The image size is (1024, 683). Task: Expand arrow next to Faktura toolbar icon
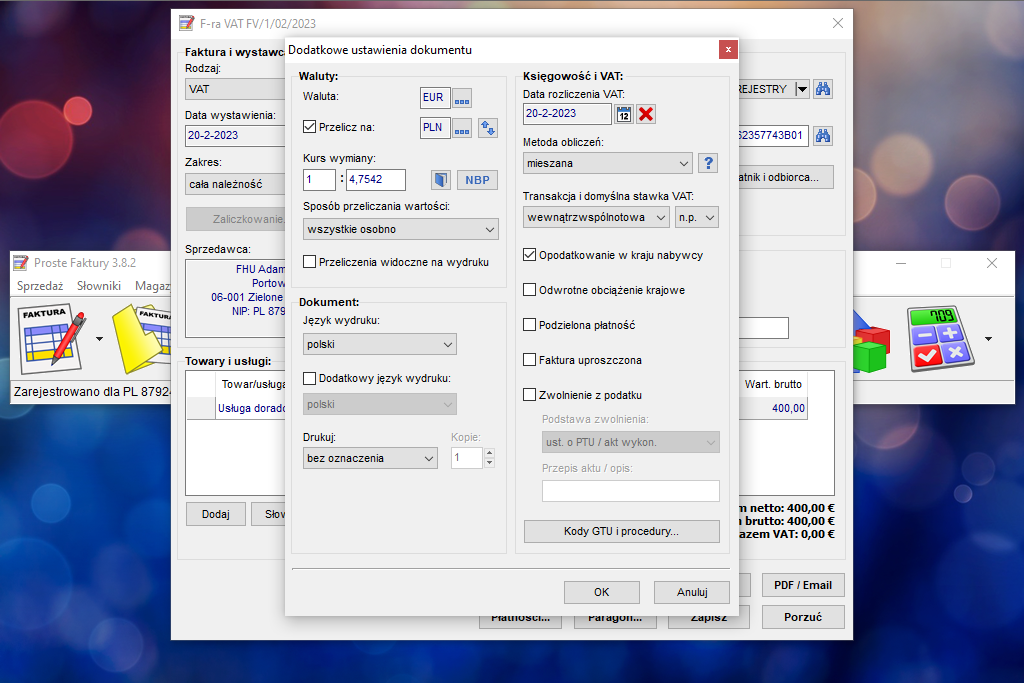(x=99, y=339)
